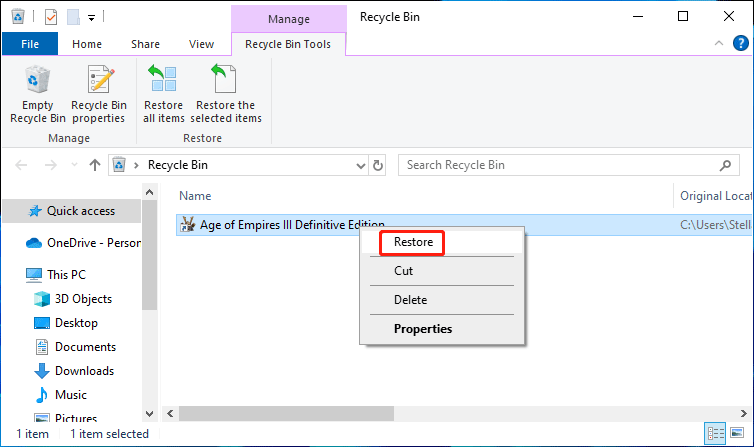Go forward with the right arrow

[50, 165]
